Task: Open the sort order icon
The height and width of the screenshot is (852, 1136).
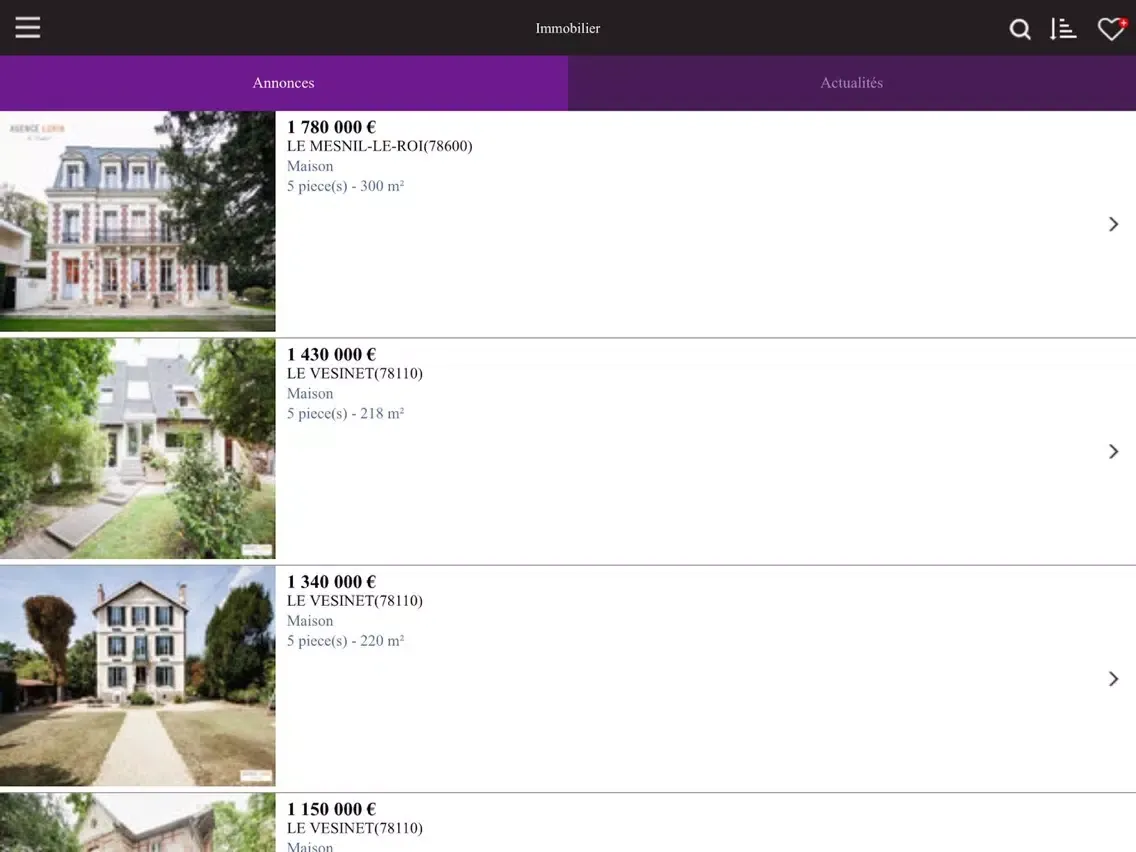Action: point(1063,29)
